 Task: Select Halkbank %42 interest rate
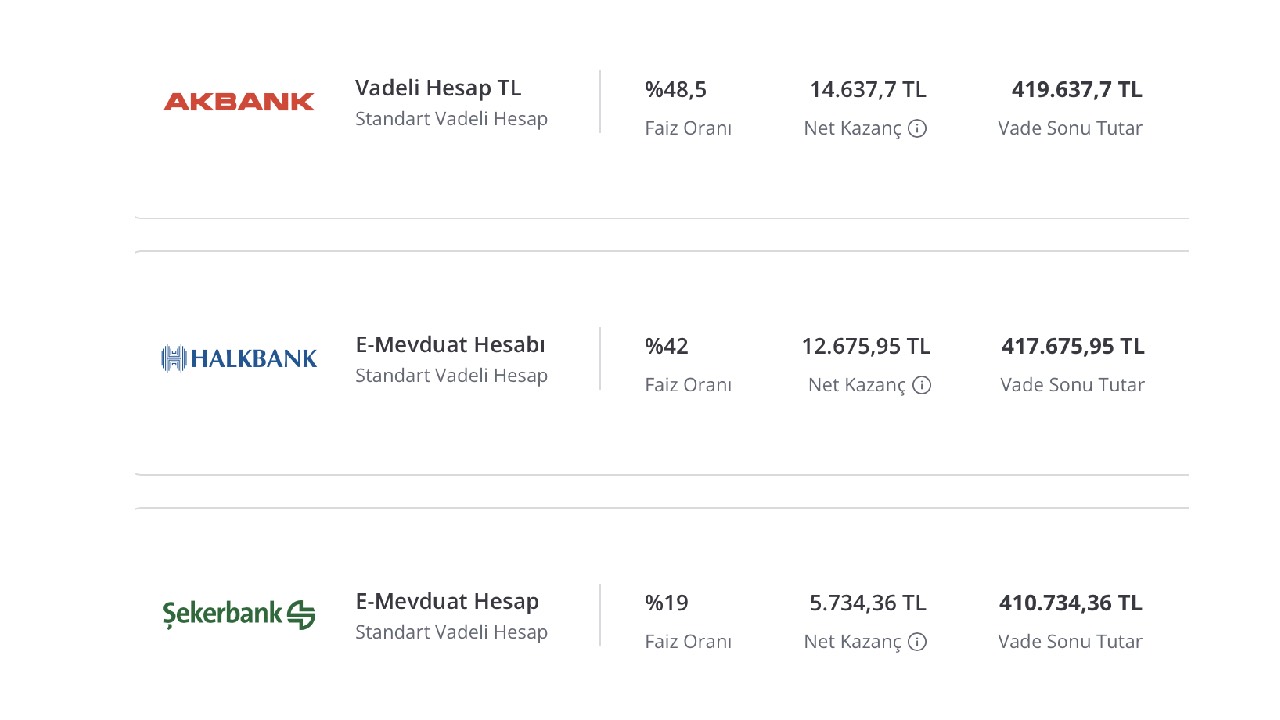[667, 347]
